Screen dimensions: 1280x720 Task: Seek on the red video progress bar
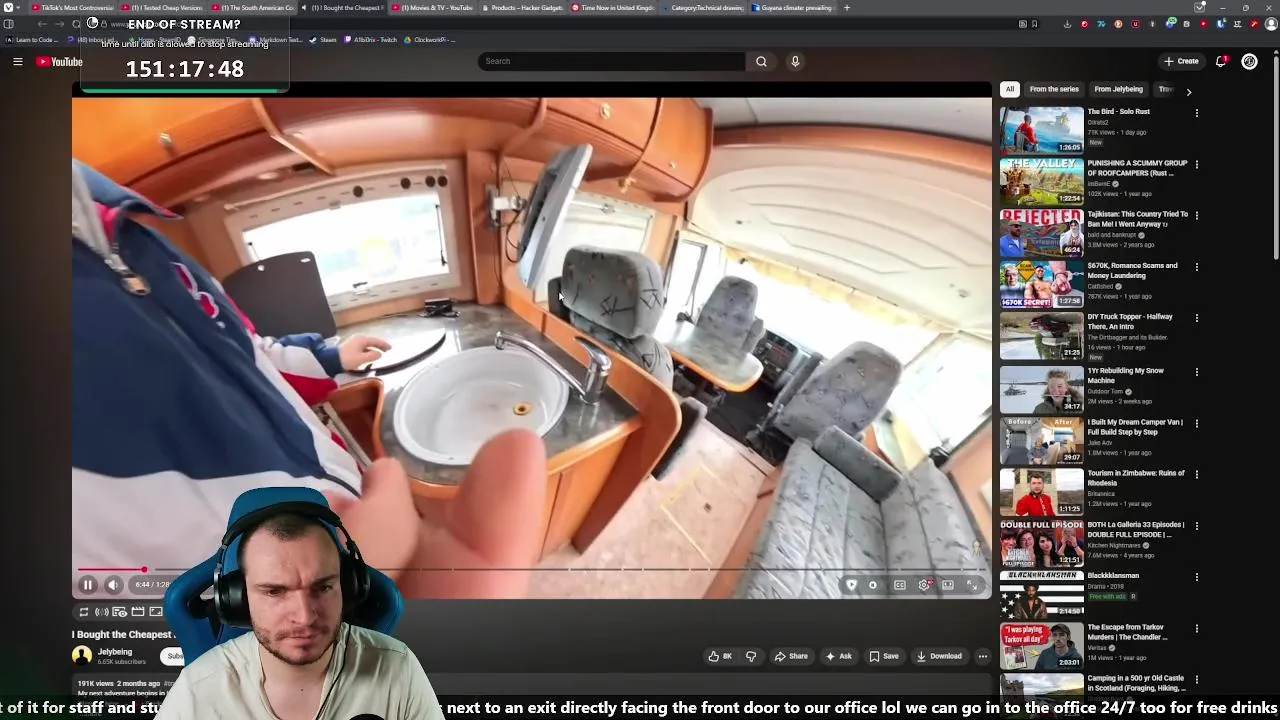pyautogui.click(x=534, y=570)
